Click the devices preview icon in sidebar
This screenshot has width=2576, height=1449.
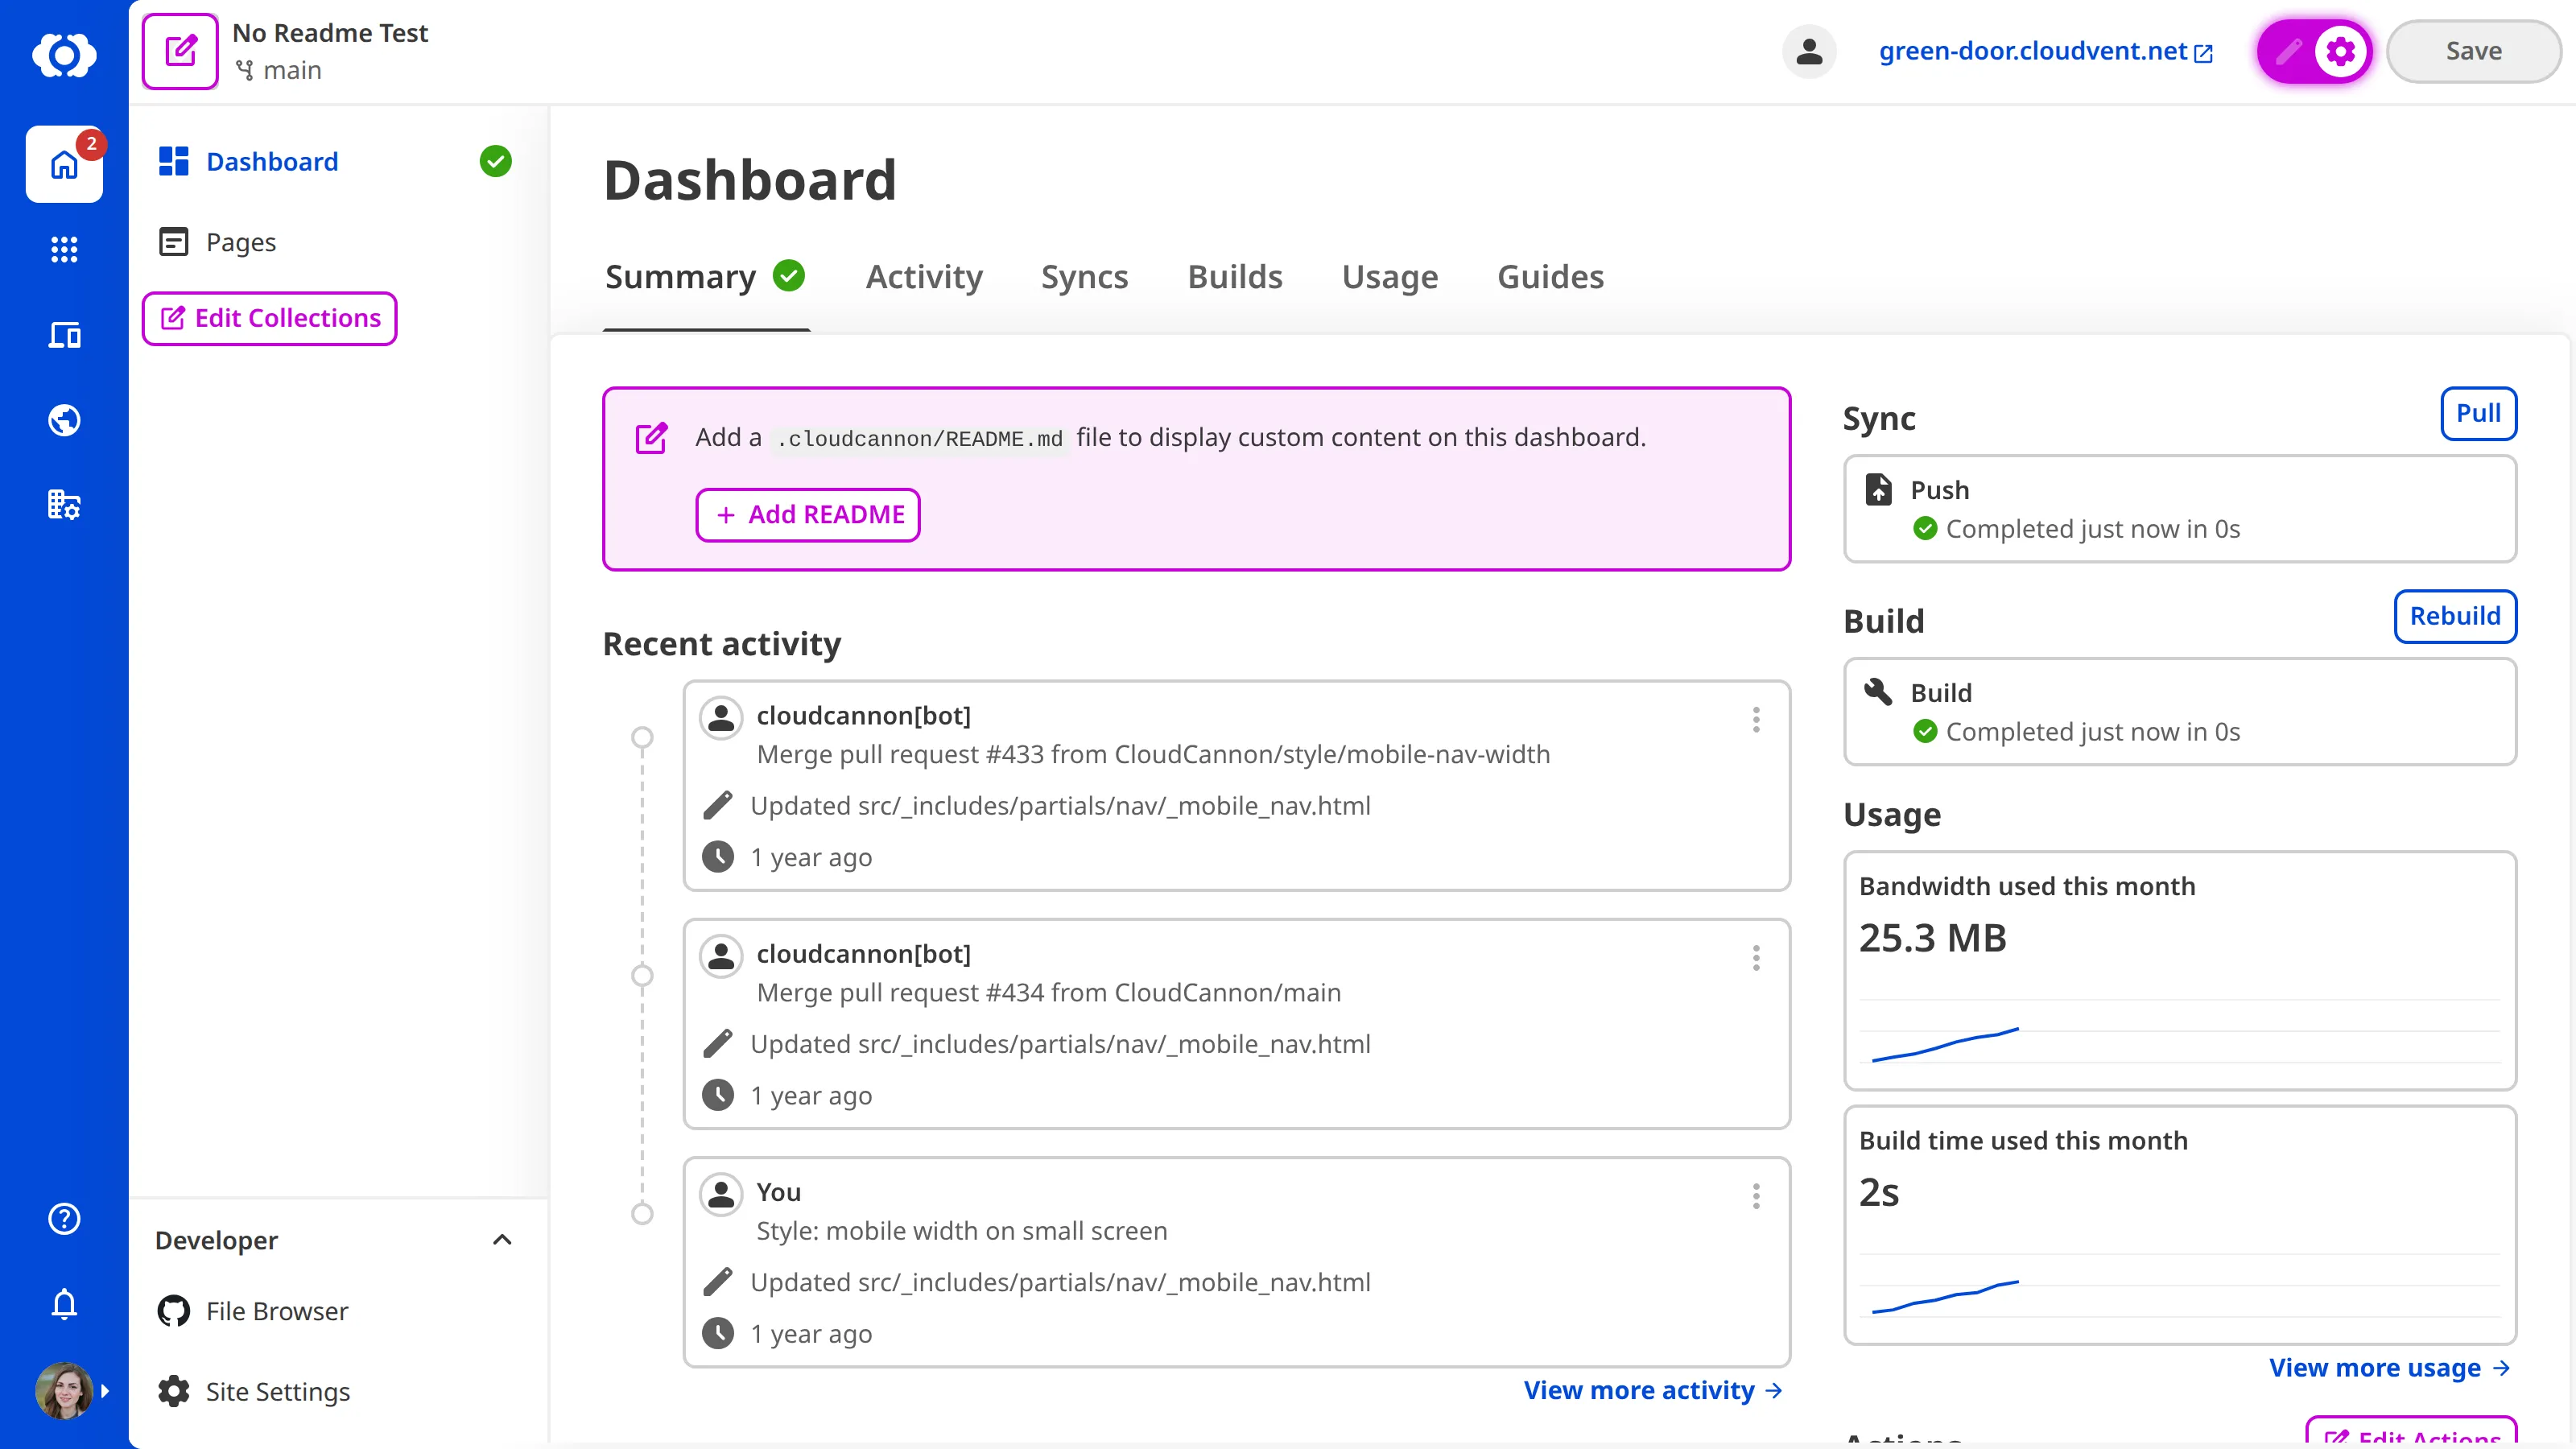(64, 335)
